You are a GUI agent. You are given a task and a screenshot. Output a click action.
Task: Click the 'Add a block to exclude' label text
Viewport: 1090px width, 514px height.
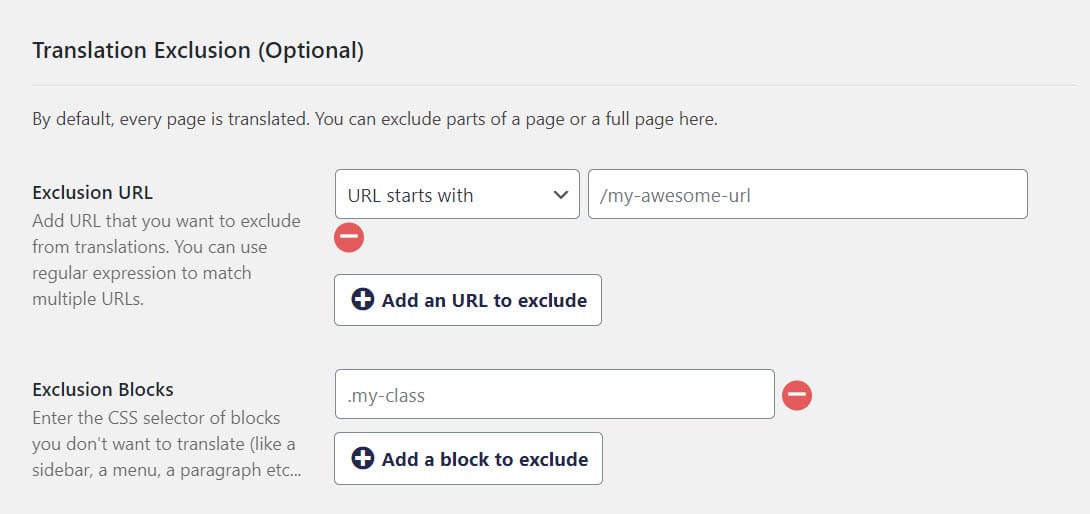(x=485, y=459)
